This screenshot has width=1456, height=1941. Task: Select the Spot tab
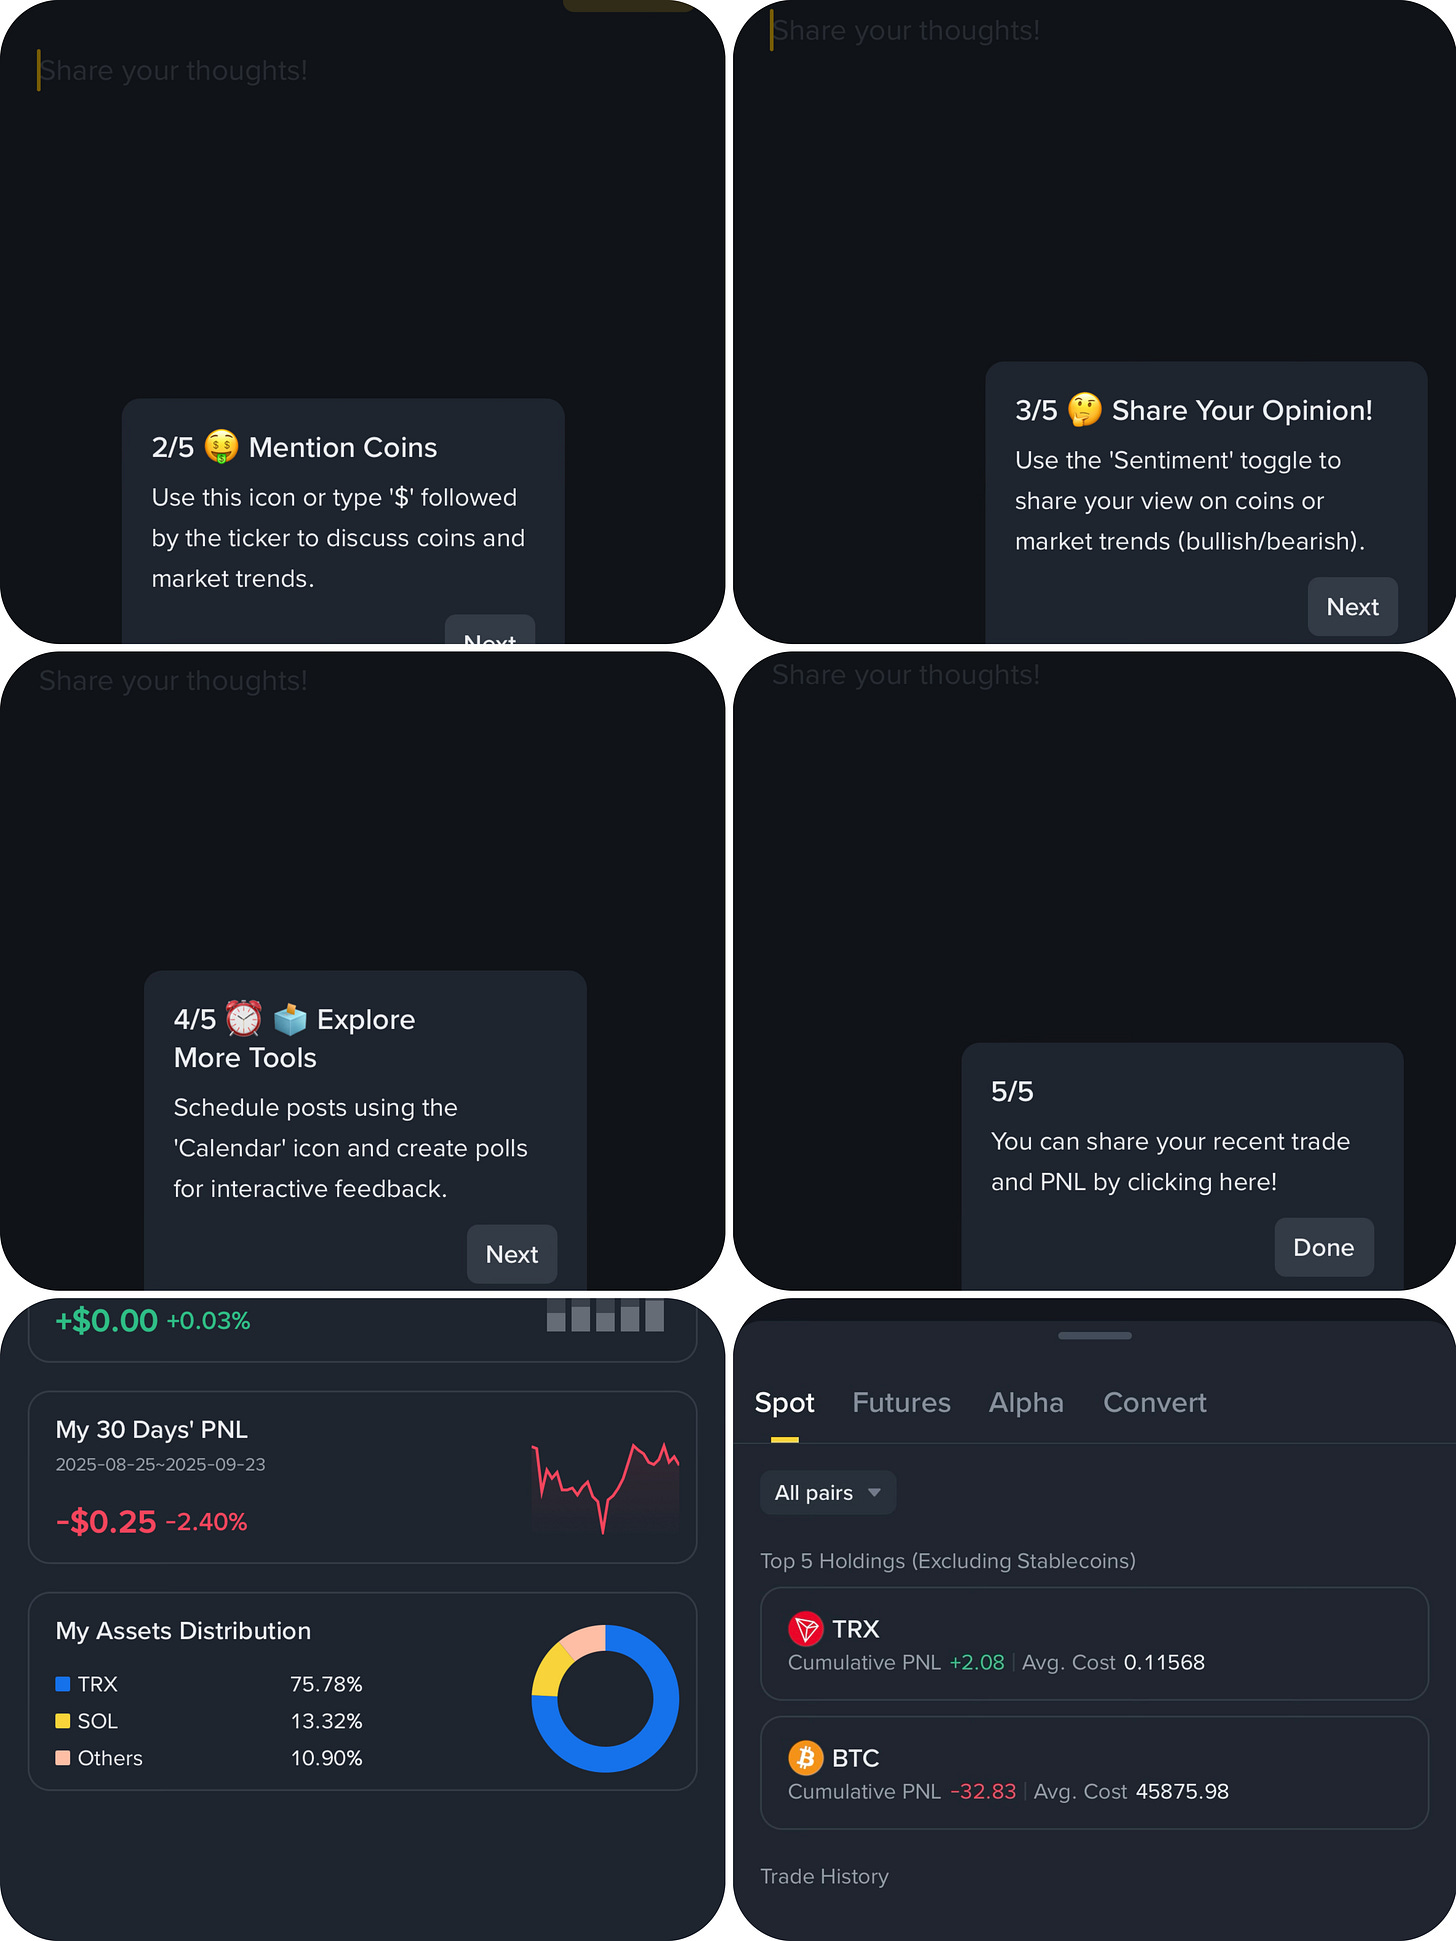[785, 1403]
